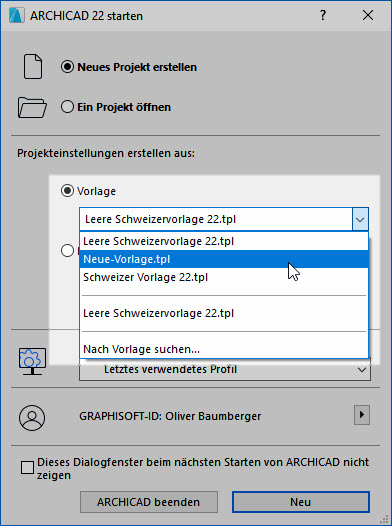Click the help question mark button
The width and height of the screenshot is (392, 526).
323,15
